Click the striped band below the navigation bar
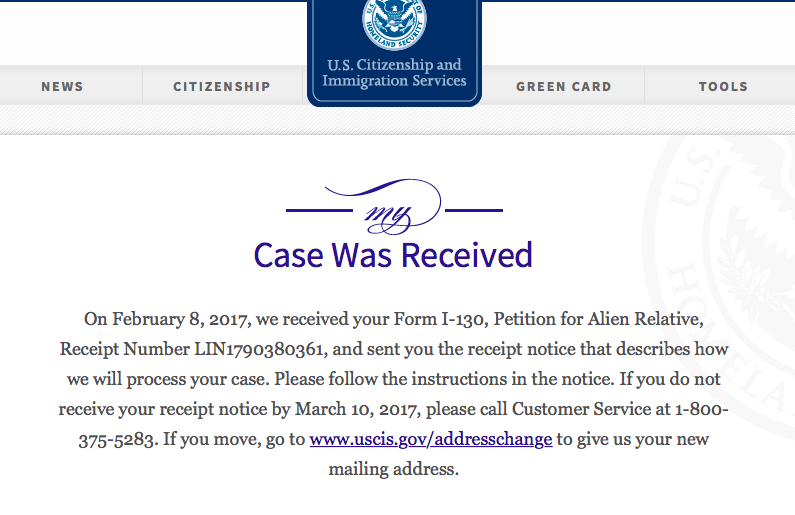Image resolution: width=795 pixels, height=515 pixels. click(150, 119)
